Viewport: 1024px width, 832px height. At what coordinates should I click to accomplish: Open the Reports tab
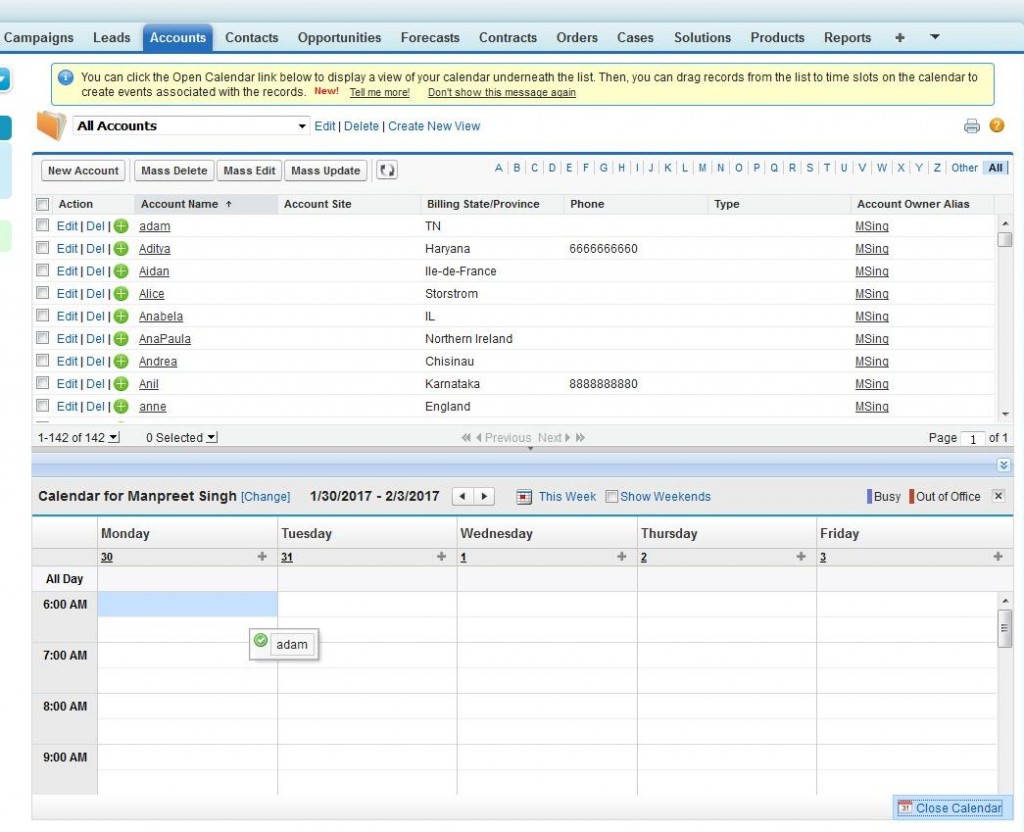(847, 37)
